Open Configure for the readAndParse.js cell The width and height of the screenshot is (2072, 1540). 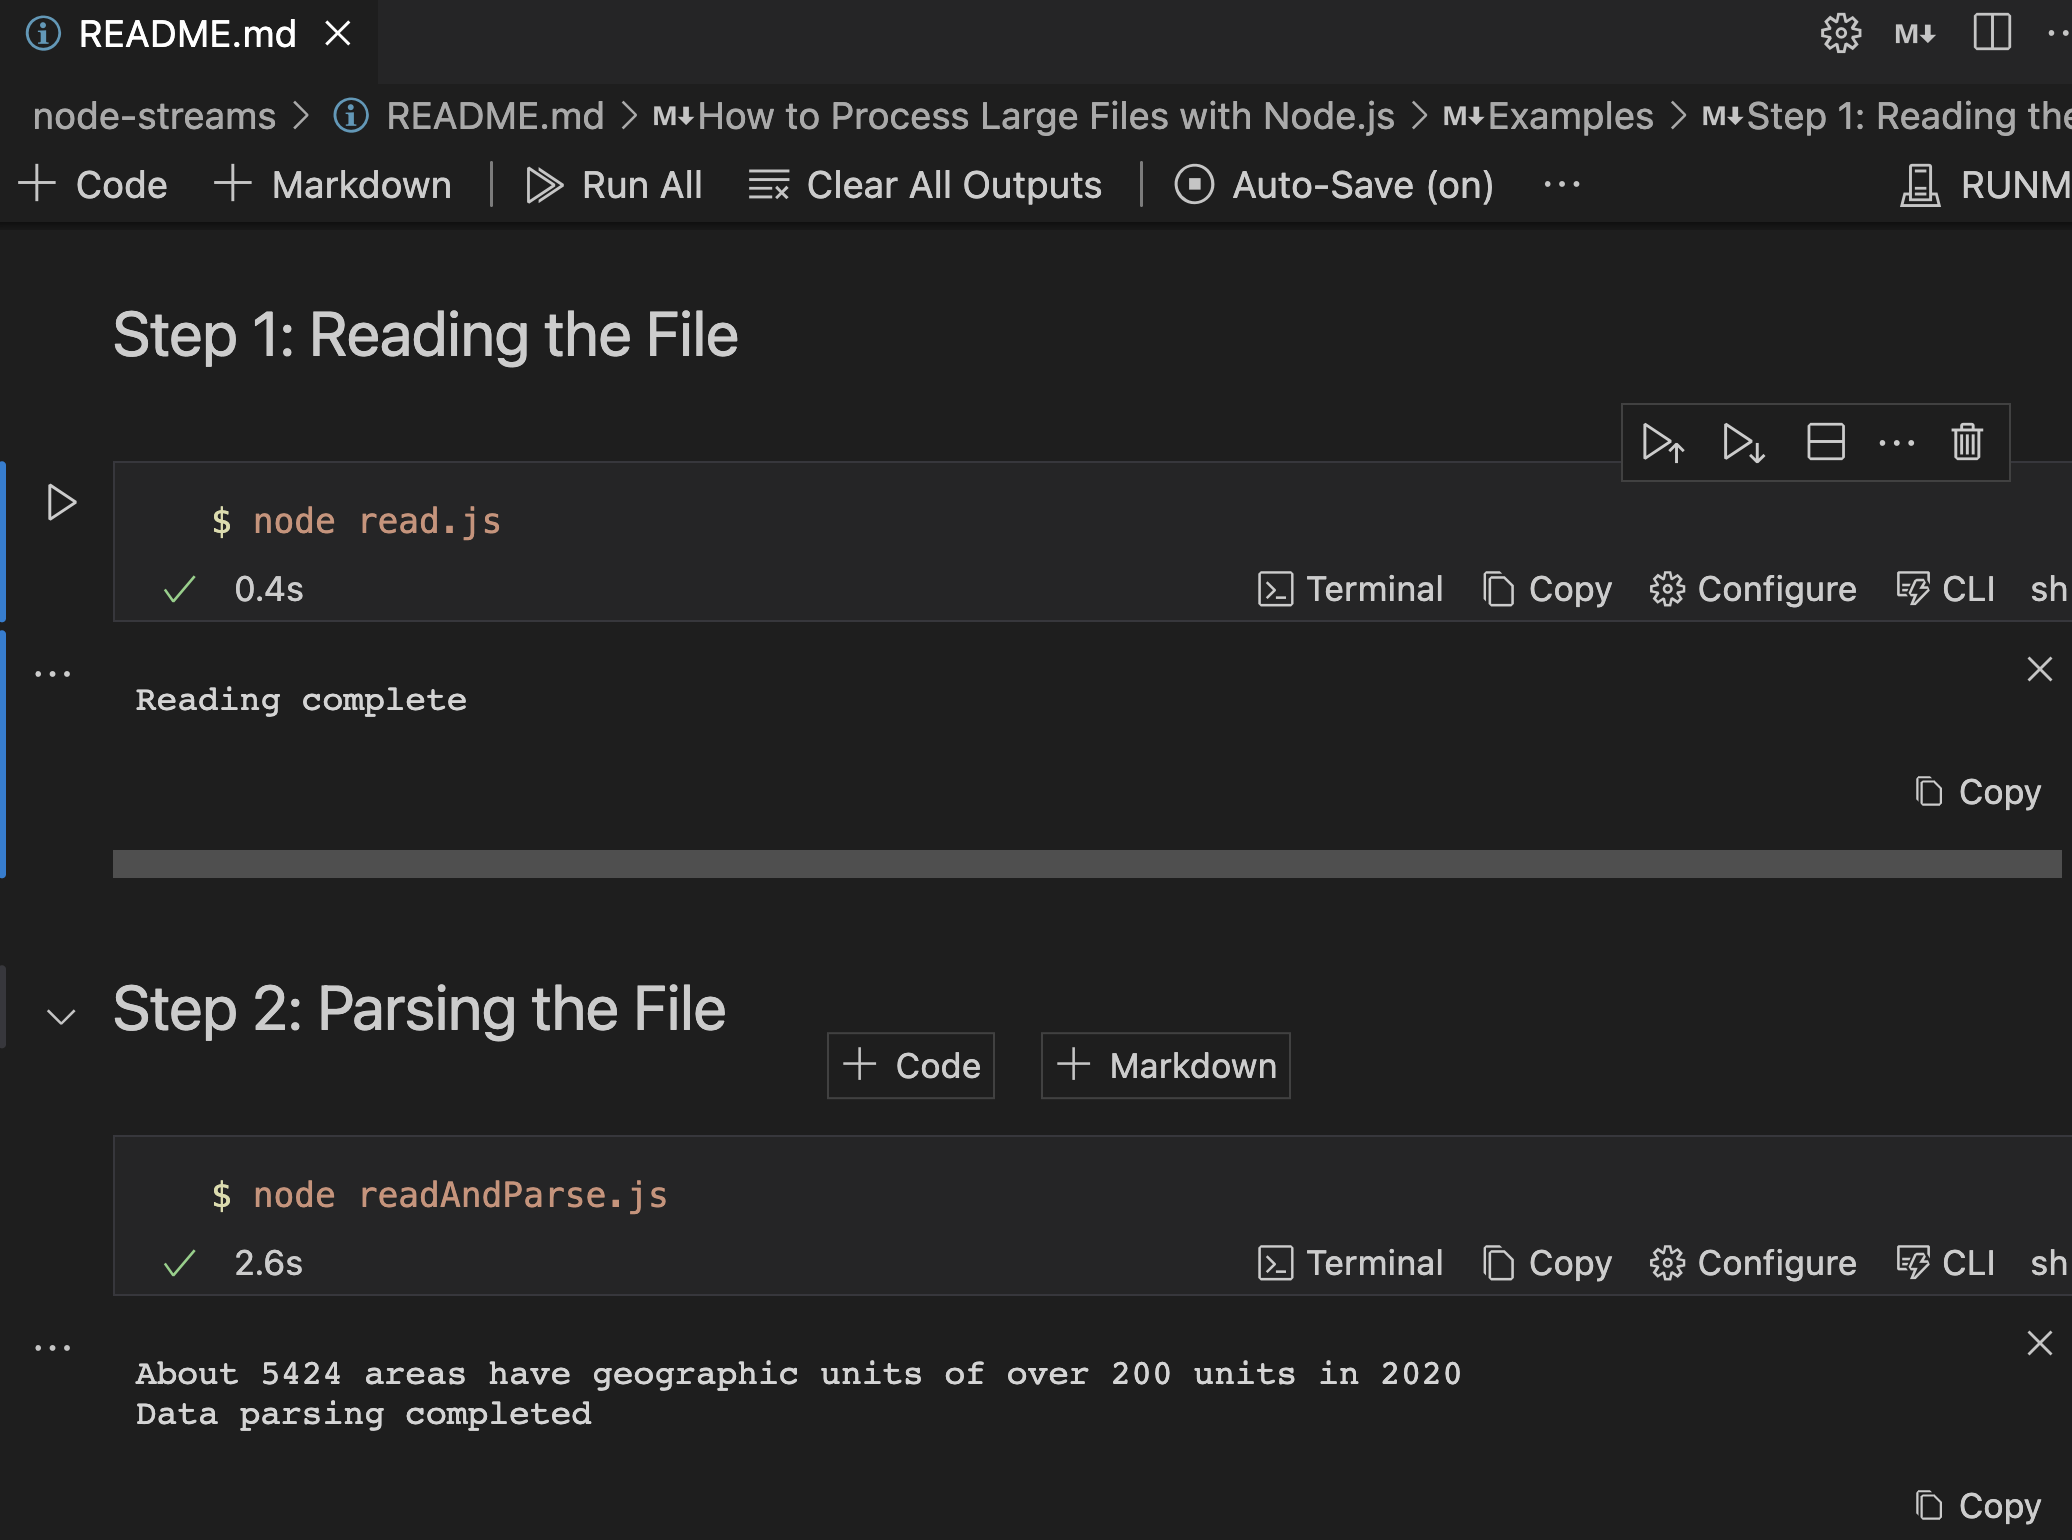pyautogui.click(x=1752, y=1263)
